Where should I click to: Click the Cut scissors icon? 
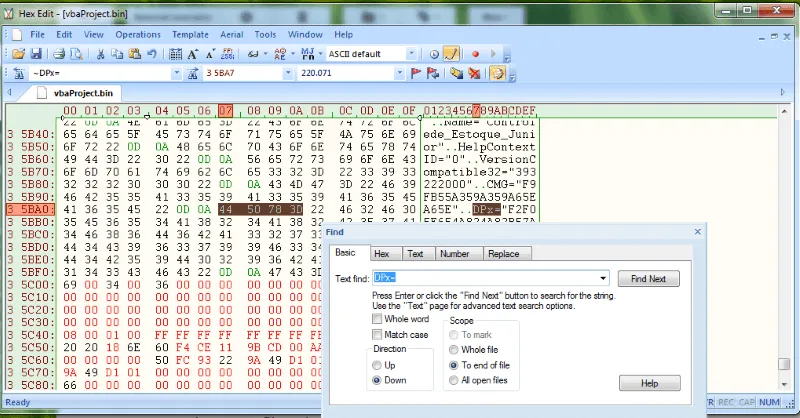click(x=101, y=54)
